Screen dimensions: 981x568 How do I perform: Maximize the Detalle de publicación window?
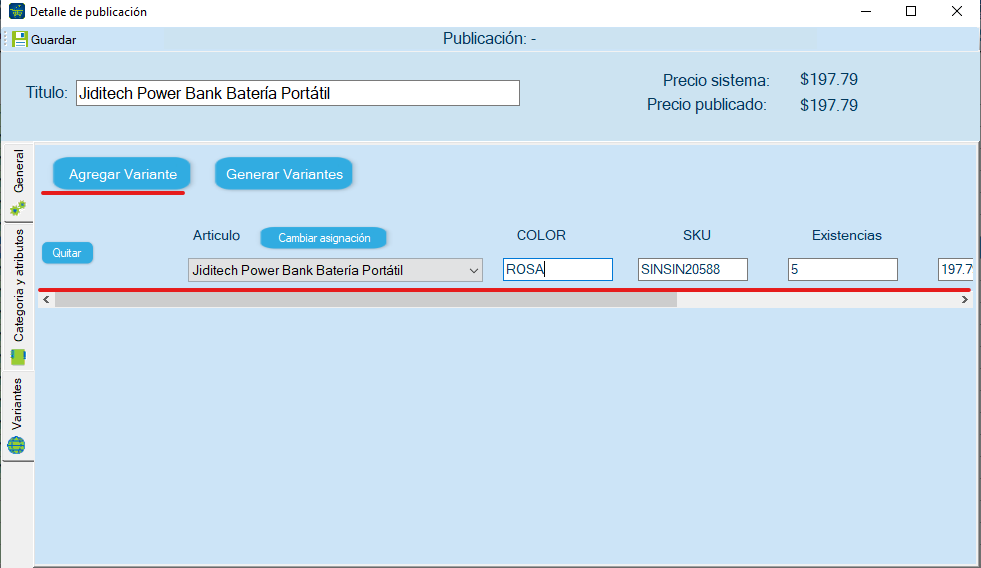911,11
